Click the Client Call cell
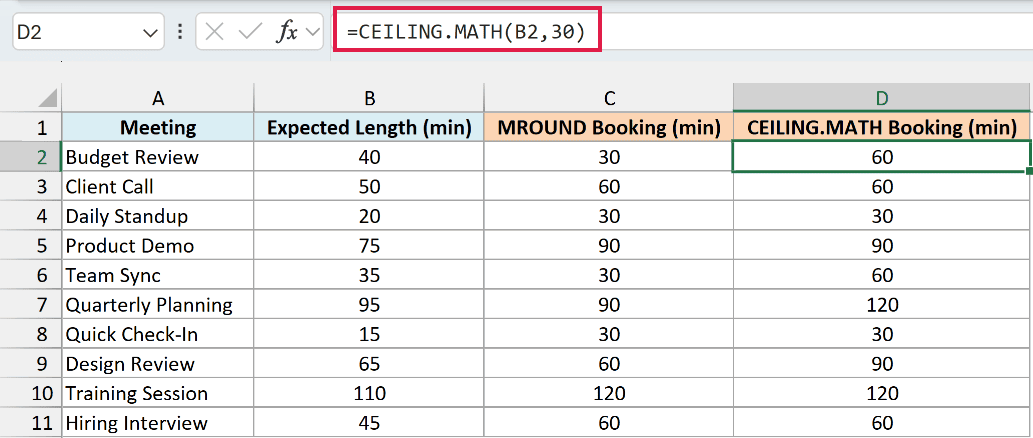Viewport: 1033px width, 438px height. [x=157, y=186]
